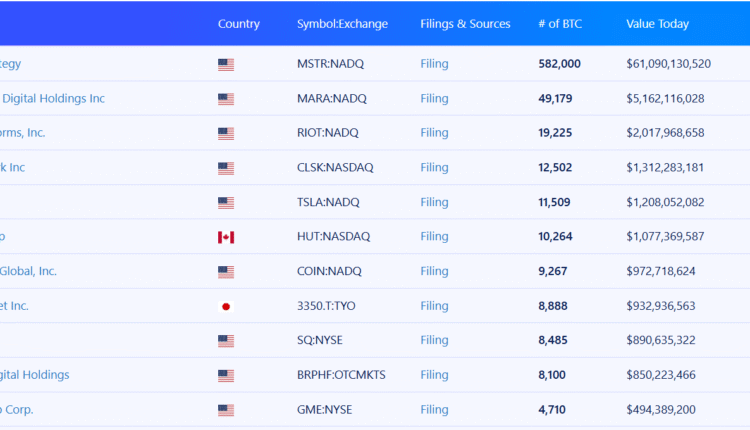Click the US flag beside GME:NYSE
The width and height of the screenshot is (750, 430).
[226, 411]
